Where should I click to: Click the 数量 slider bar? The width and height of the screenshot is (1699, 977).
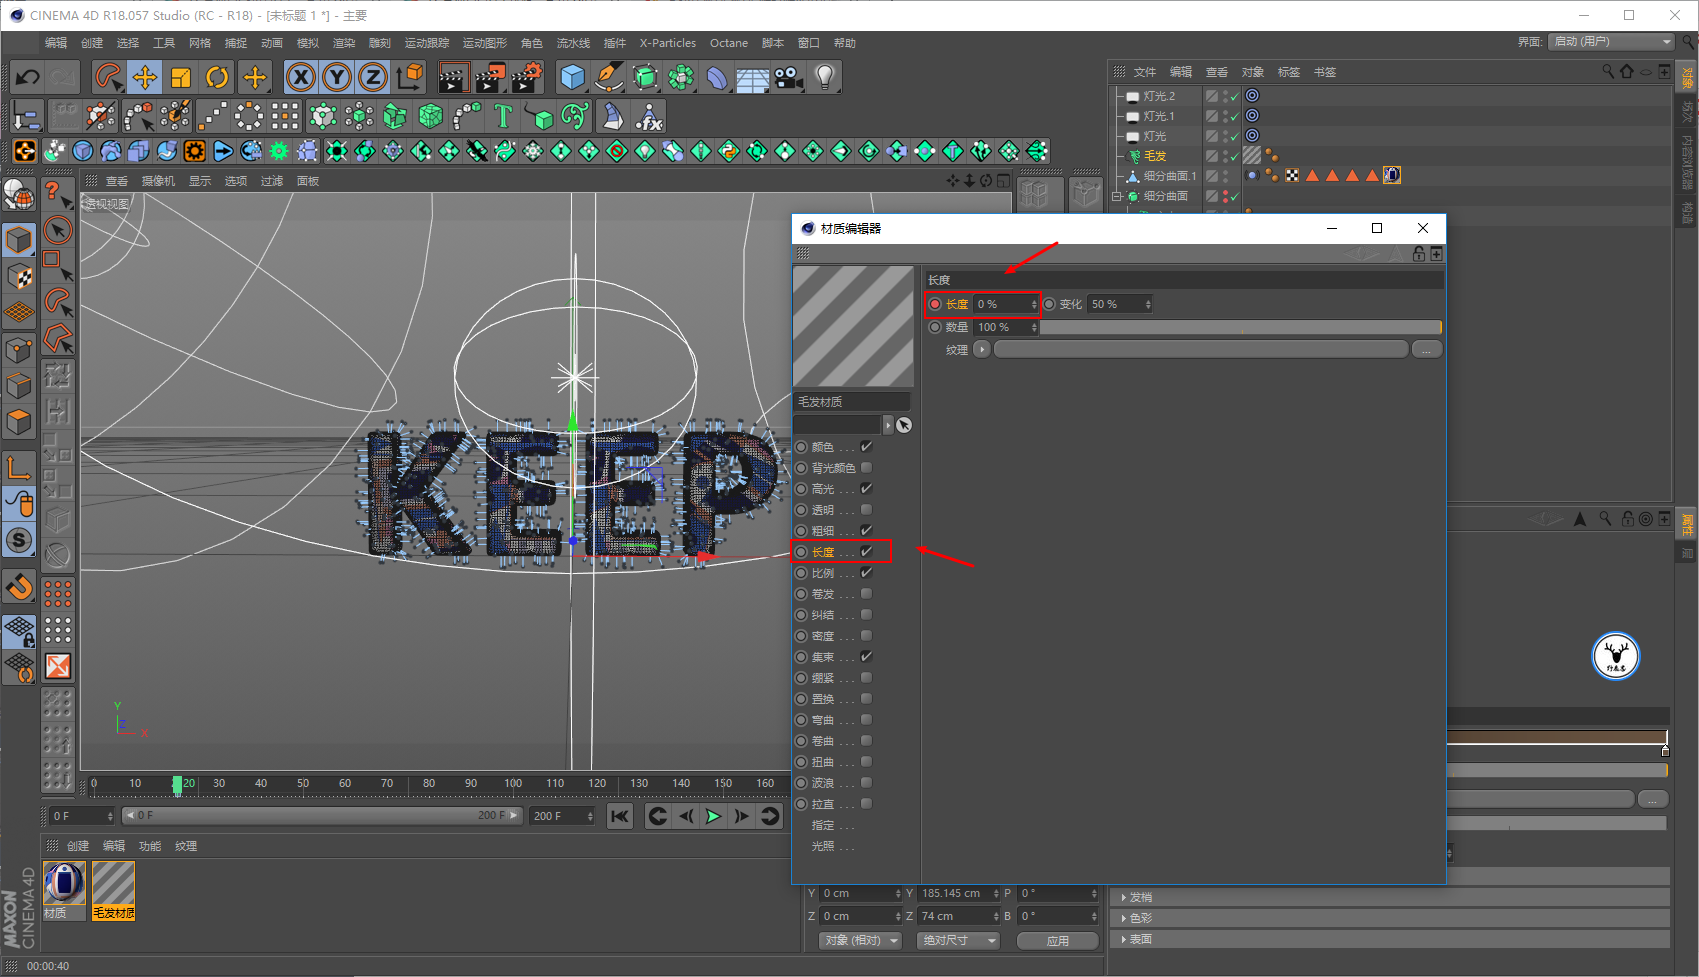(x=1240, y=327)
